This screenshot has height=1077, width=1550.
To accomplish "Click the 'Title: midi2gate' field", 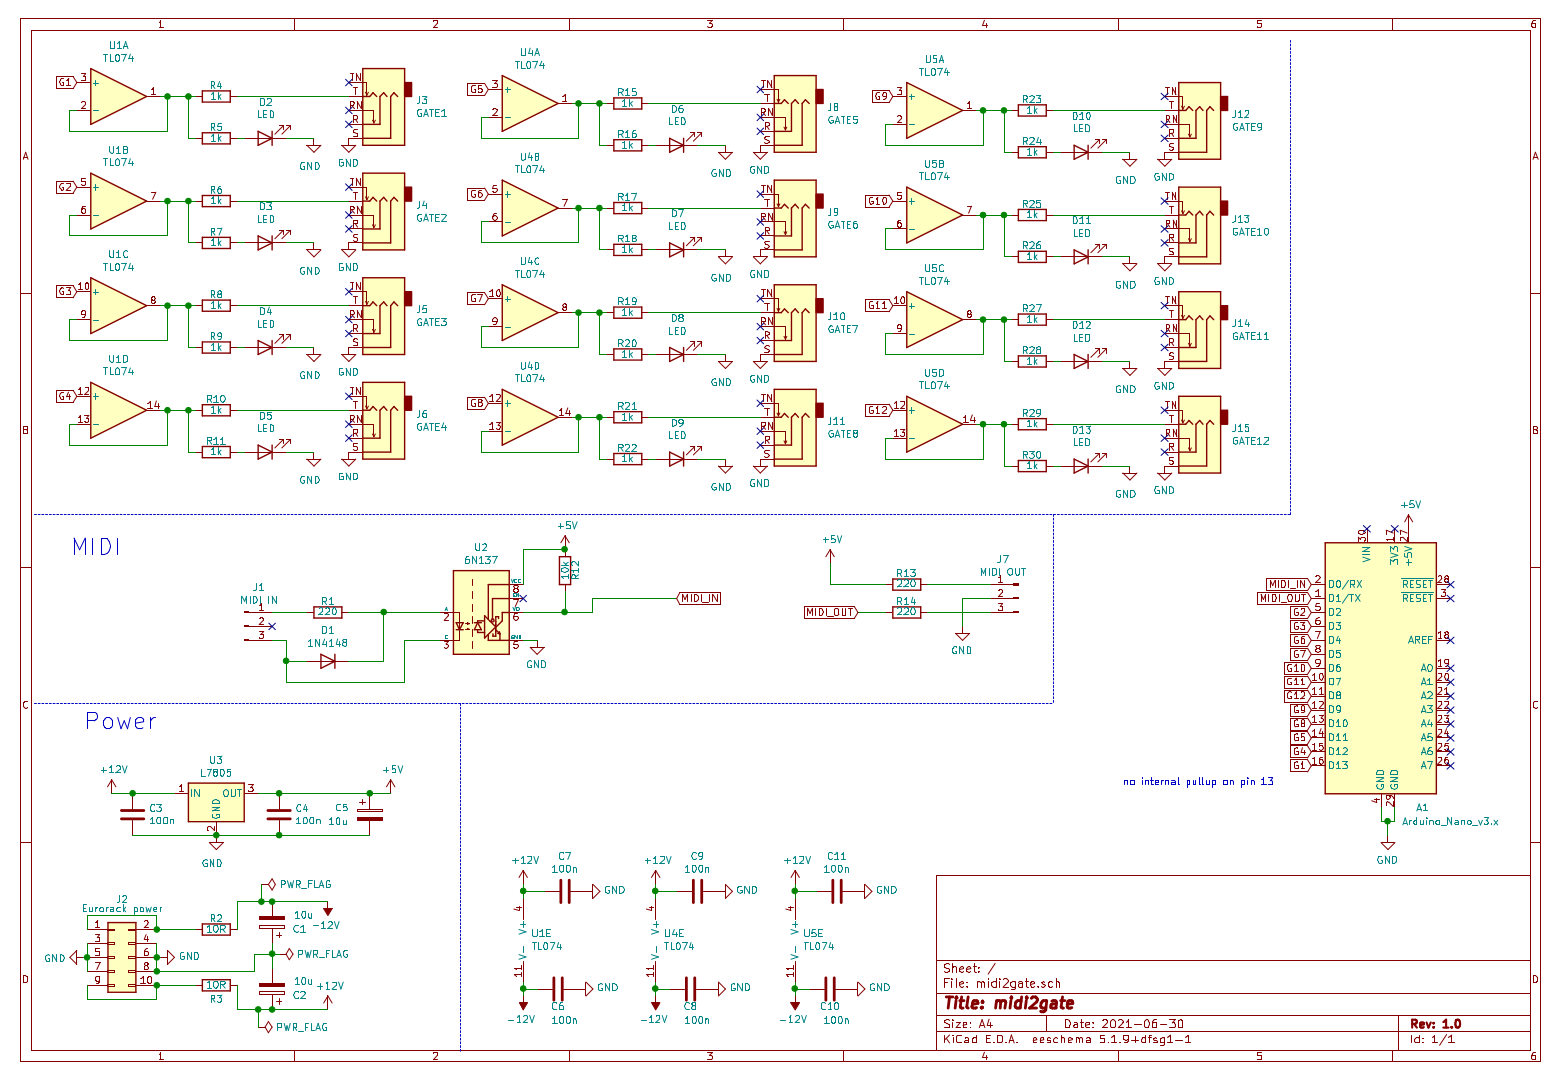I will tap(1009, 1003).
